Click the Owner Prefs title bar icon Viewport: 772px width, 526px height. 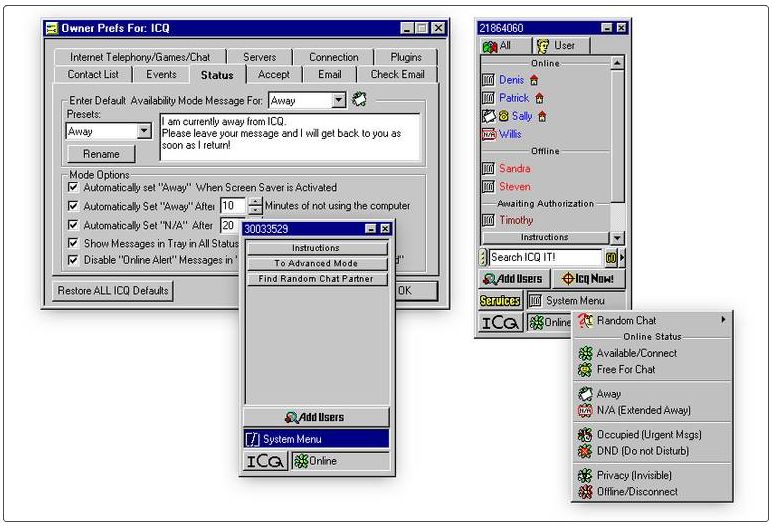[x=52, y=28]
